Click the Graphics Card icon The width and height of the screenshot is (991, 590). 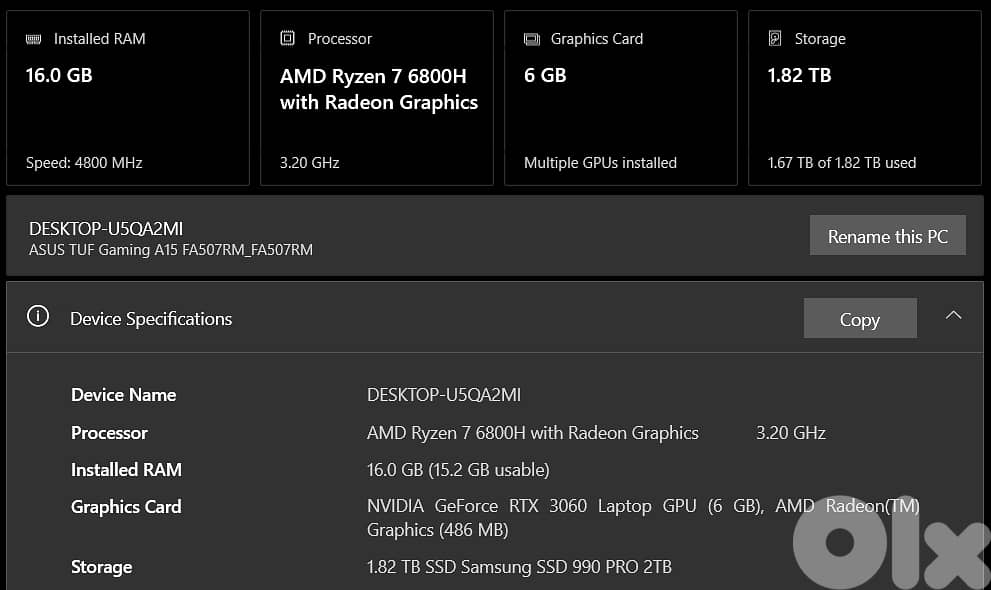(530, 38)
